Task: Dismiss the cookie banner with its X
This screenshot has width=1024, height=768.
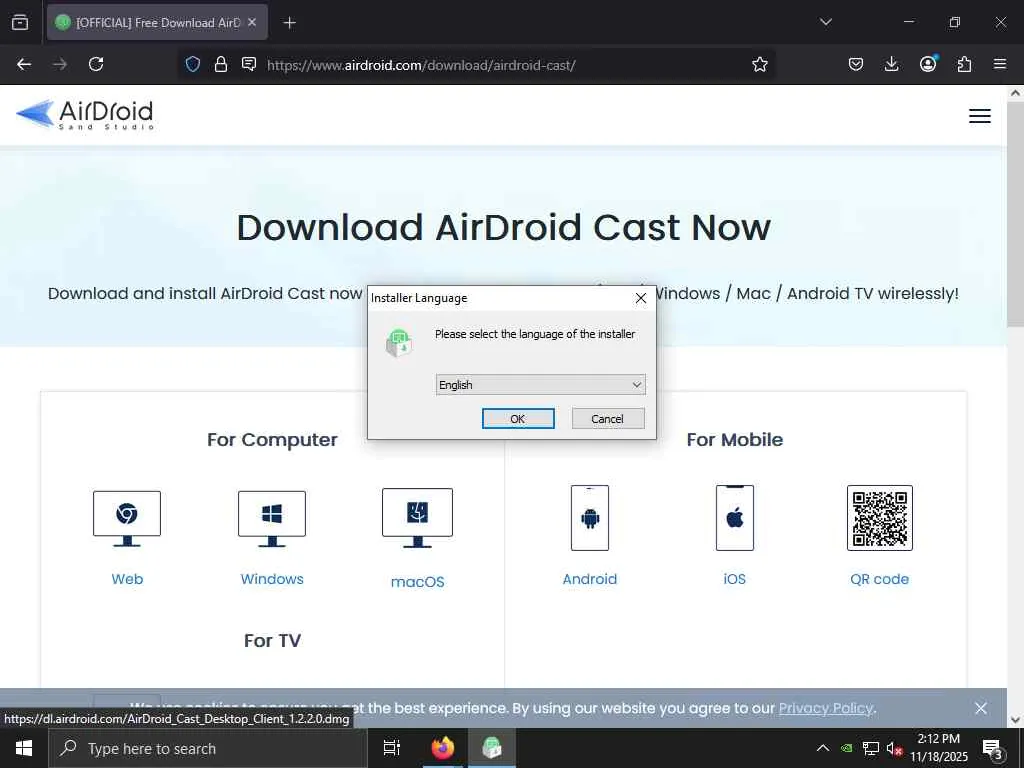Action: pyautogui.click(x=980, y=708)
